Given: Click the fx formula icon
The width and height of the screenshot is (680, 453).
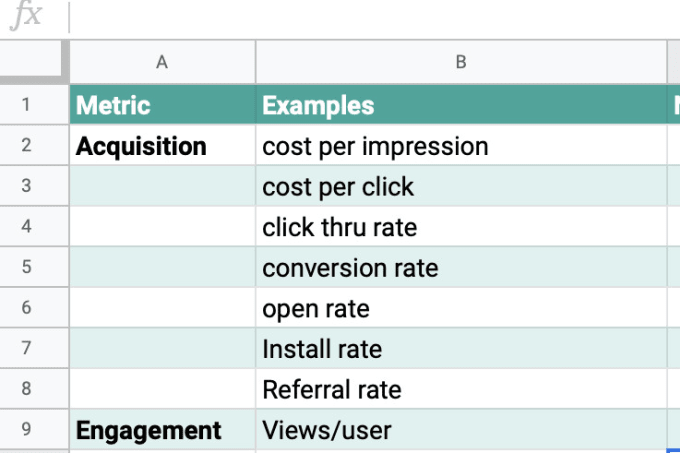Looking at the screenshot, I should coord(26,16).
